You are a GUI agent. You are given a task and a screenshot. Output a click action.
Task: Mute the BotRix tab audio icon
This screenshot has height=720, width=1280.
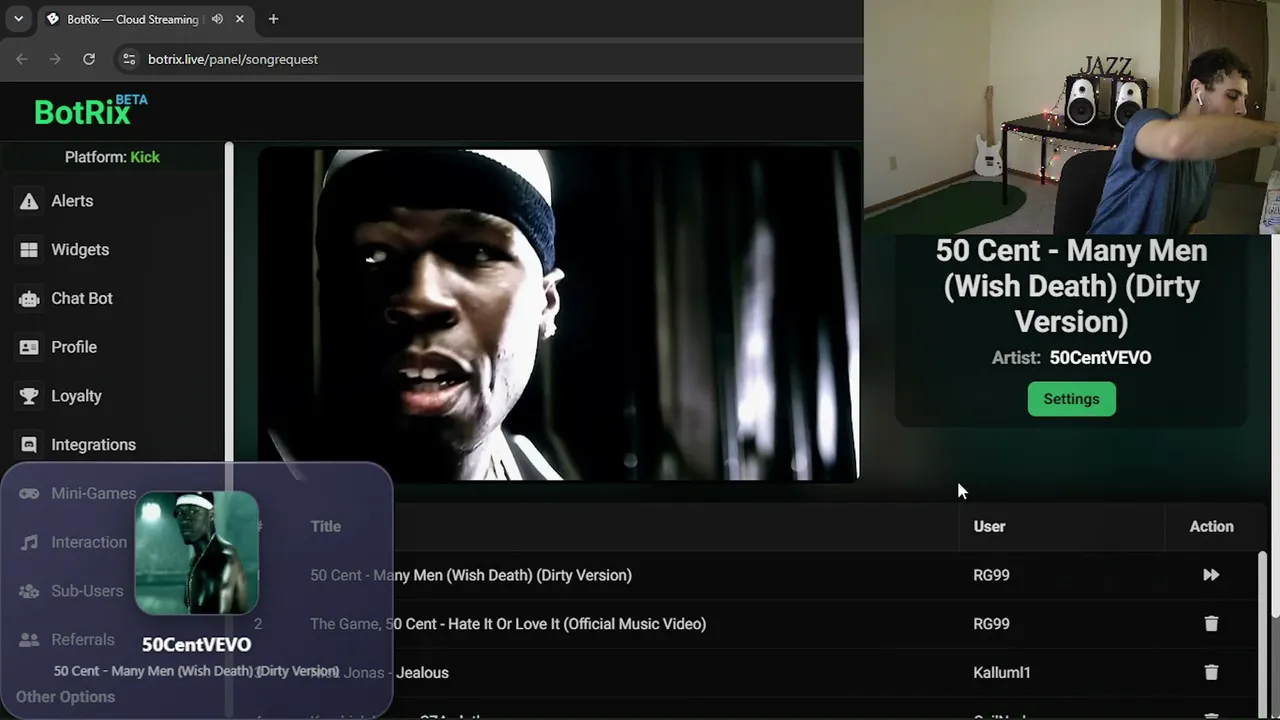[217, 19]
